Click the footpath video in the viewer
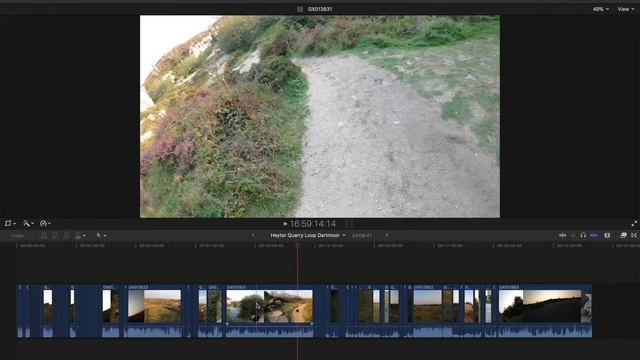Screen dimensions: 640x360 click(320, 116)
